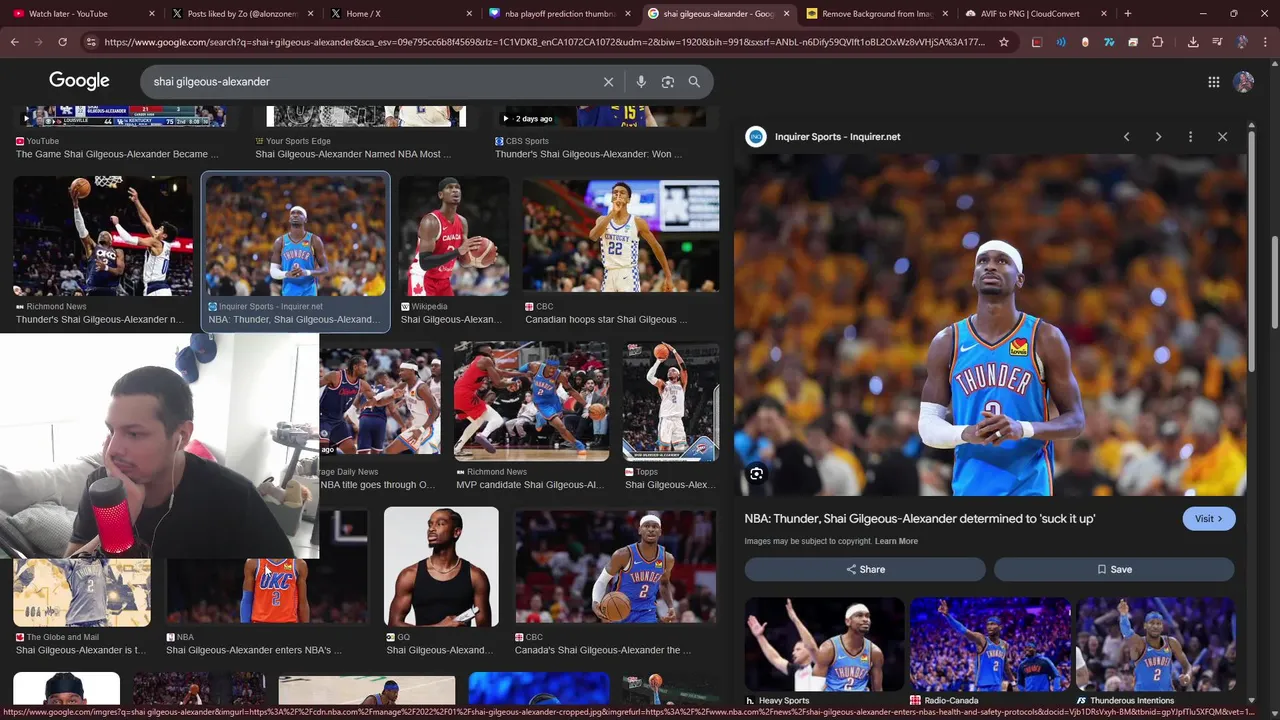
Task: Open 'NBA title goes through O...' caption
Action: pyautogui.click(x=378, y=485)
